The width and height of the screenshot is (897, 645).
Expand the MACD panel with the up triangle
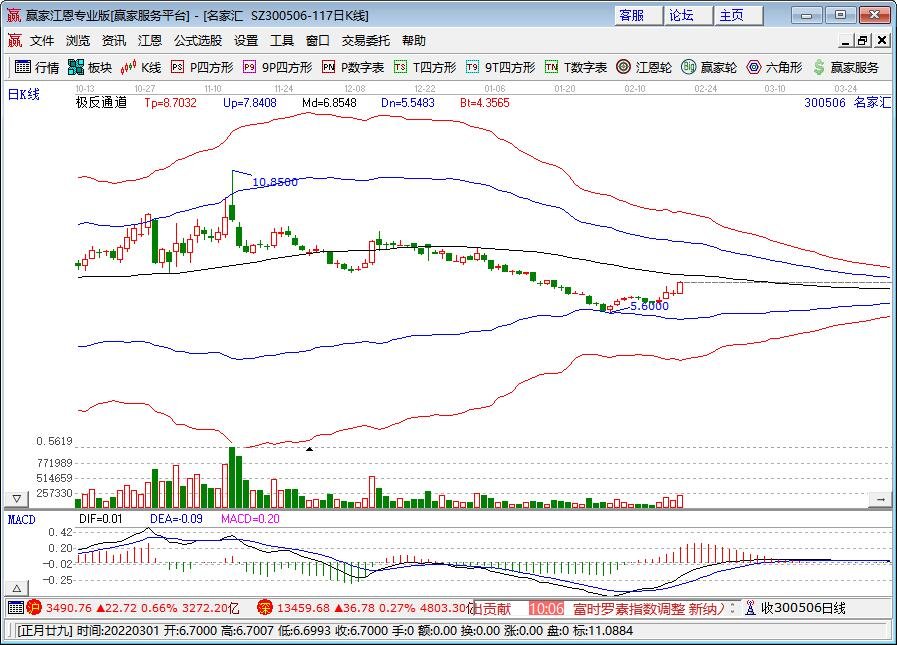[x=17, y=588]
